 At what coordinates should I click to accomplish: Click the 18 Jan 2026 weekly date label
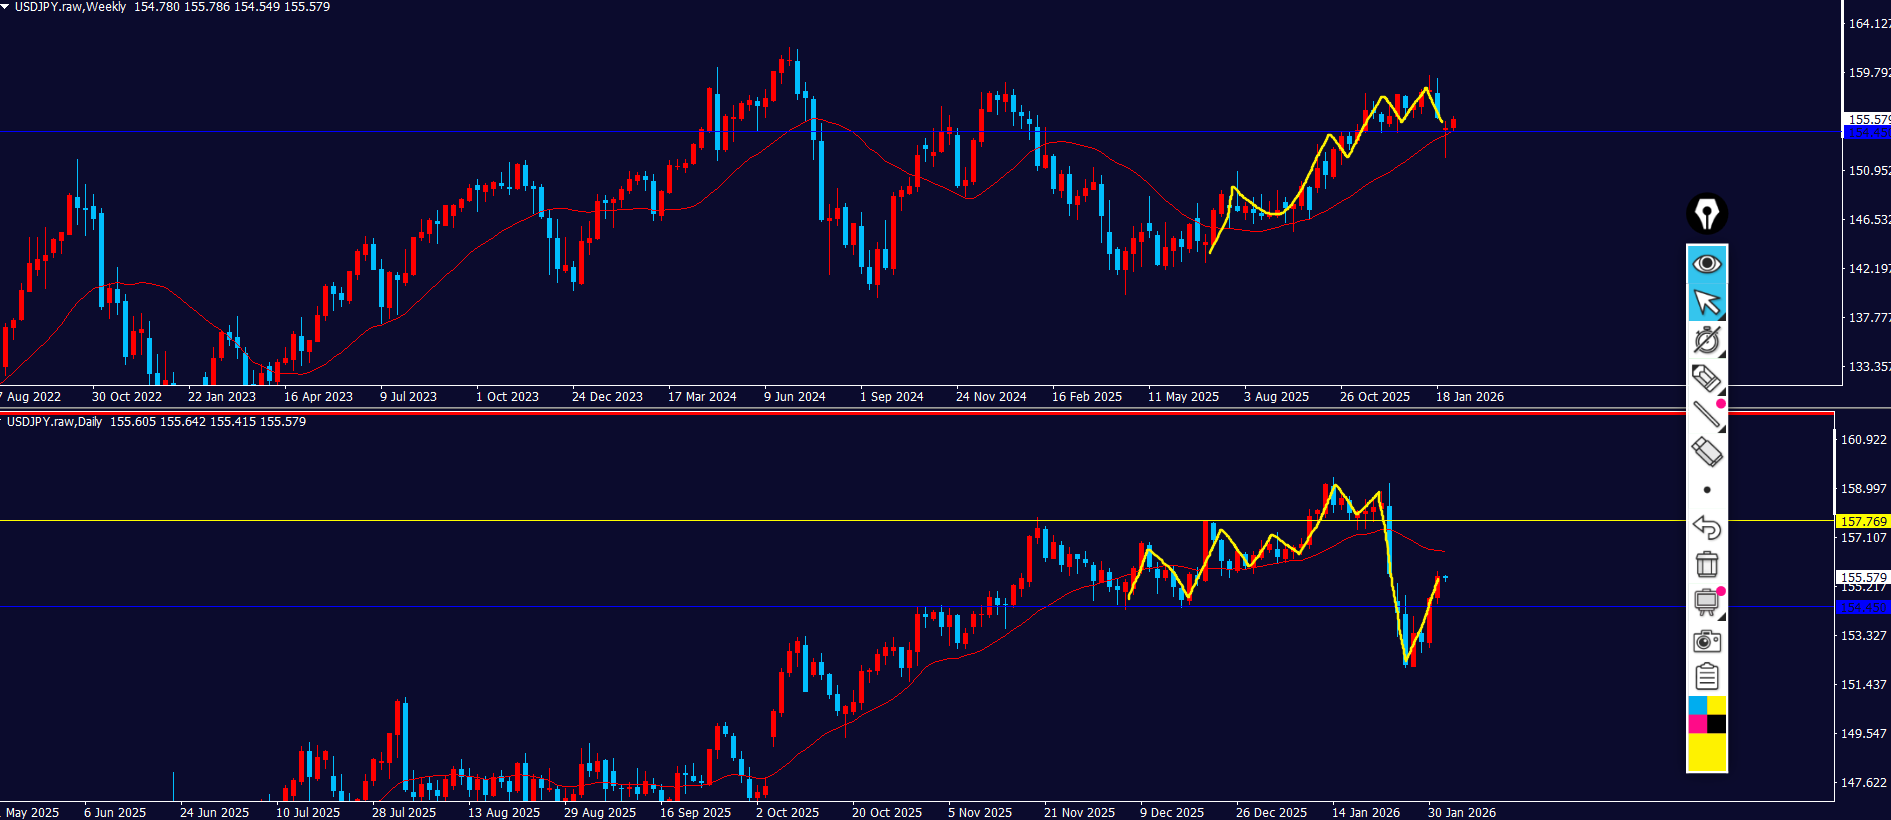(x=1469, y=397)
